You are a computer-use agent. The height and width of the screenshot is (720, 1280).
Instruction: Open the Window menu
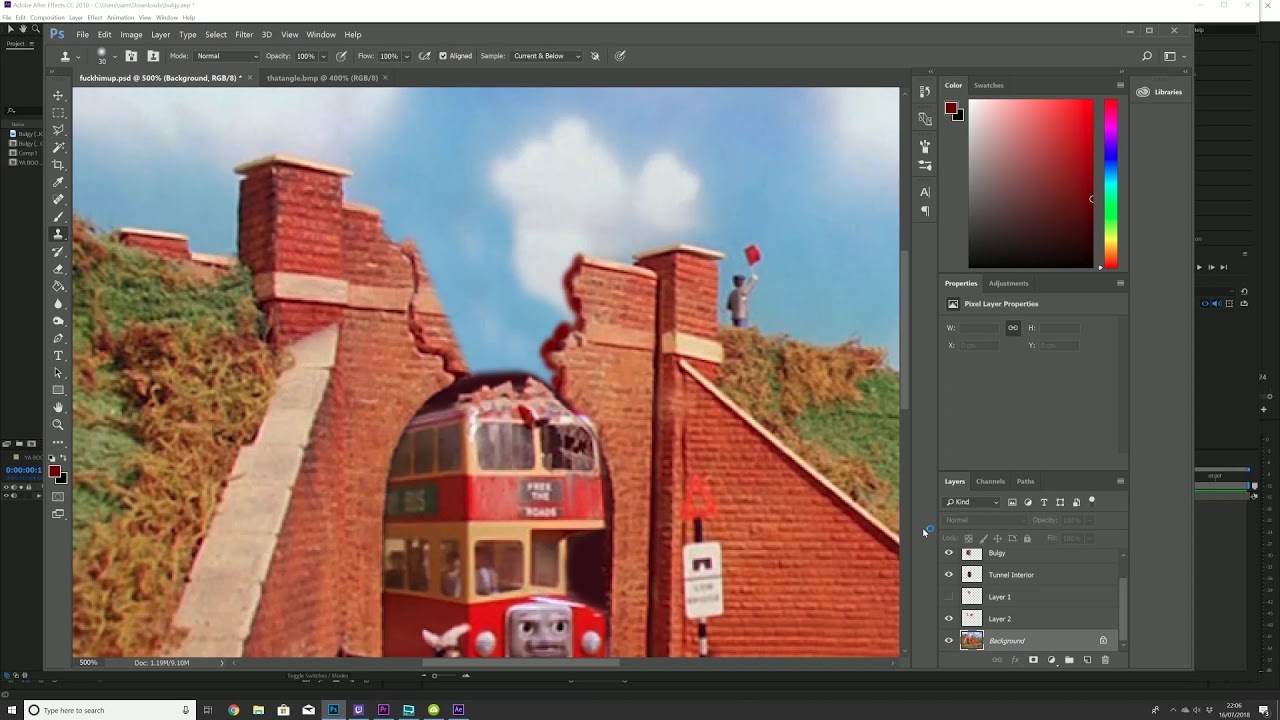(321, 34)
